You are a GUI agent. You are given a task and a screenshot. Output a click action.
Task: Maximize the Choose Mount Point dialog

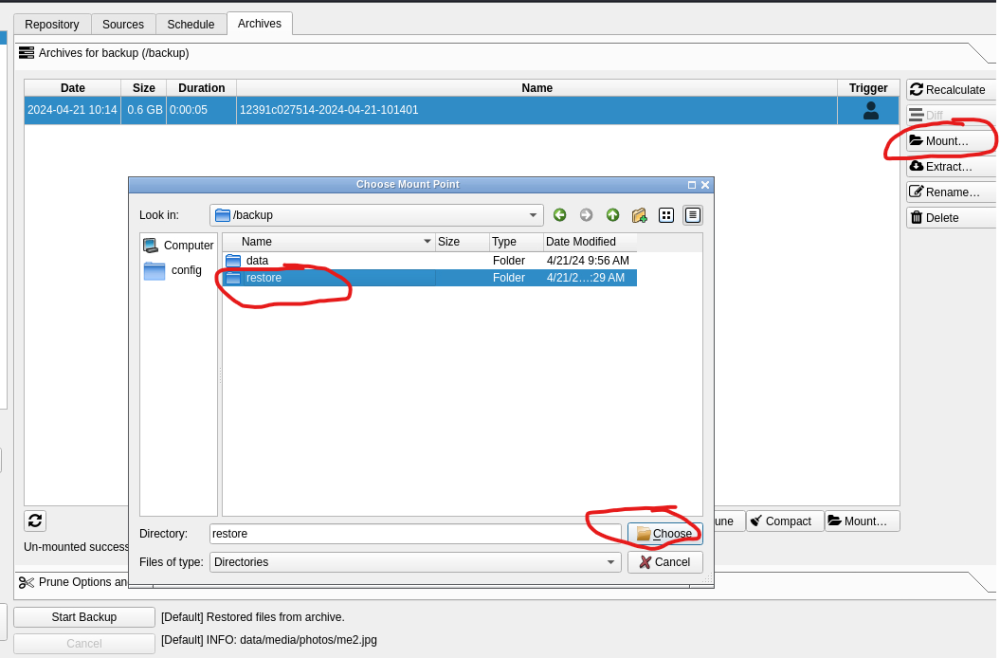click(x=691, y=185)
